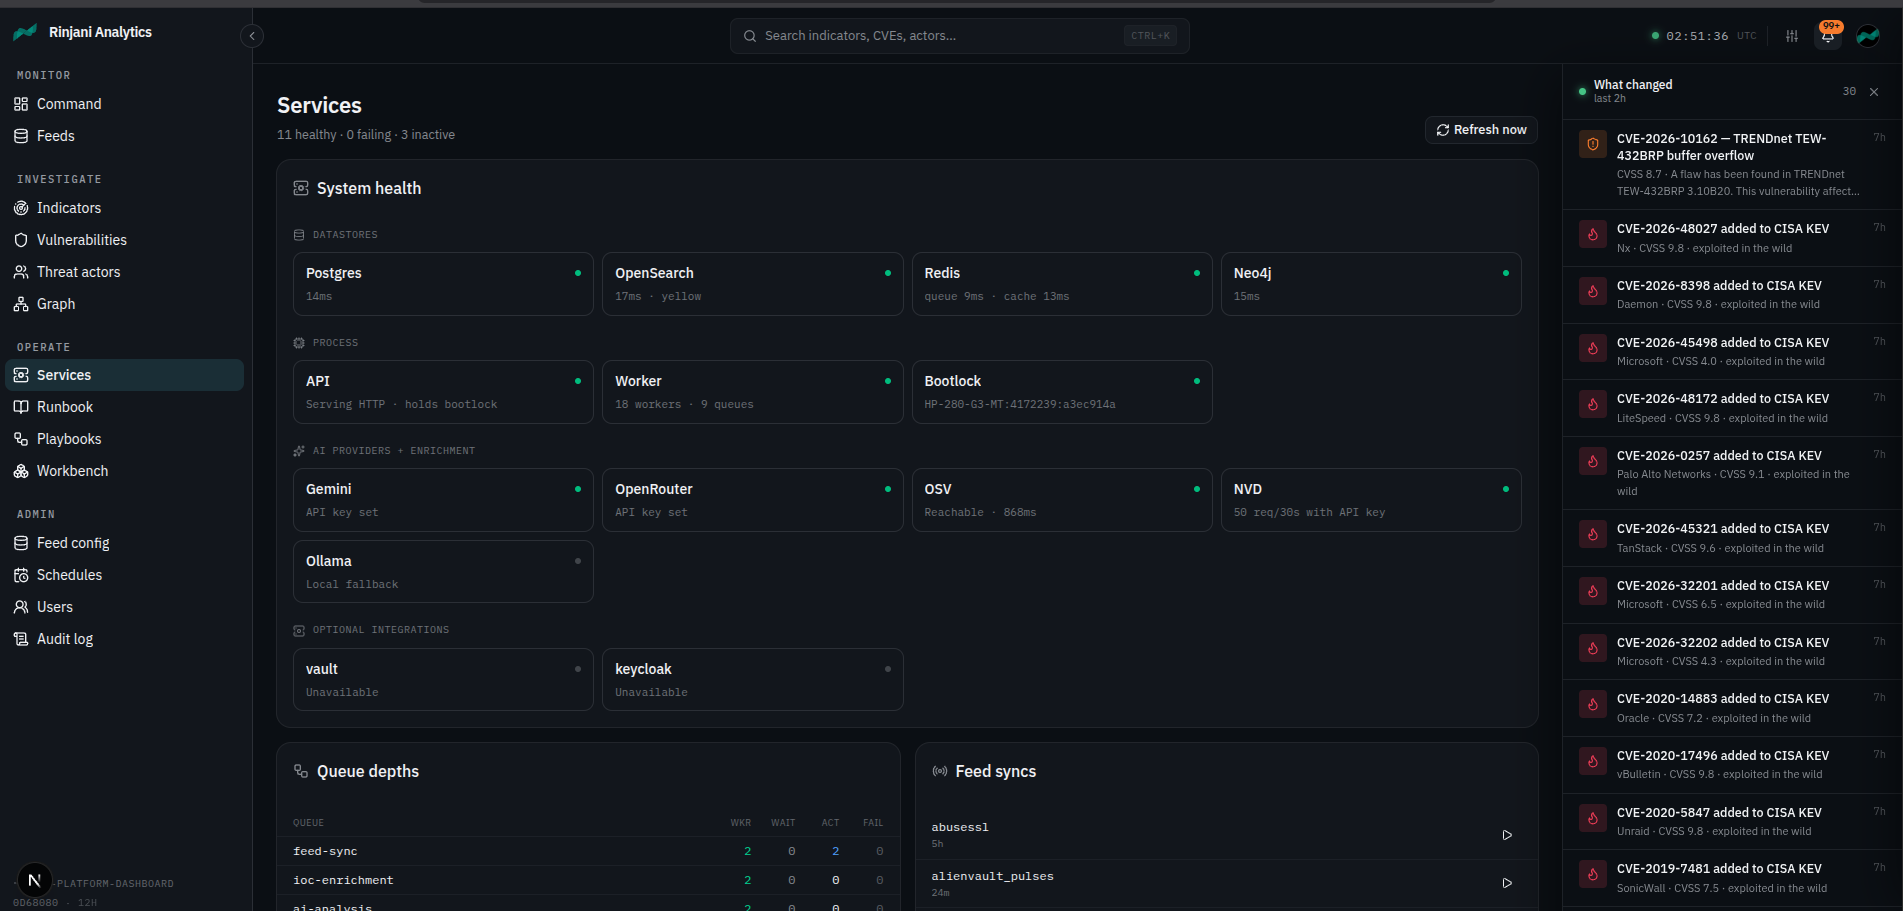Open the Vulnerabilities page
The image size is (1903, 911).
tap(125, 240)
